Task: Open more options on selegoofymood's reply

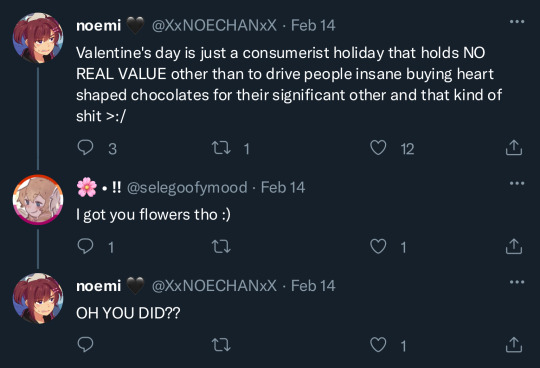Action: click(x=517, y=183)
